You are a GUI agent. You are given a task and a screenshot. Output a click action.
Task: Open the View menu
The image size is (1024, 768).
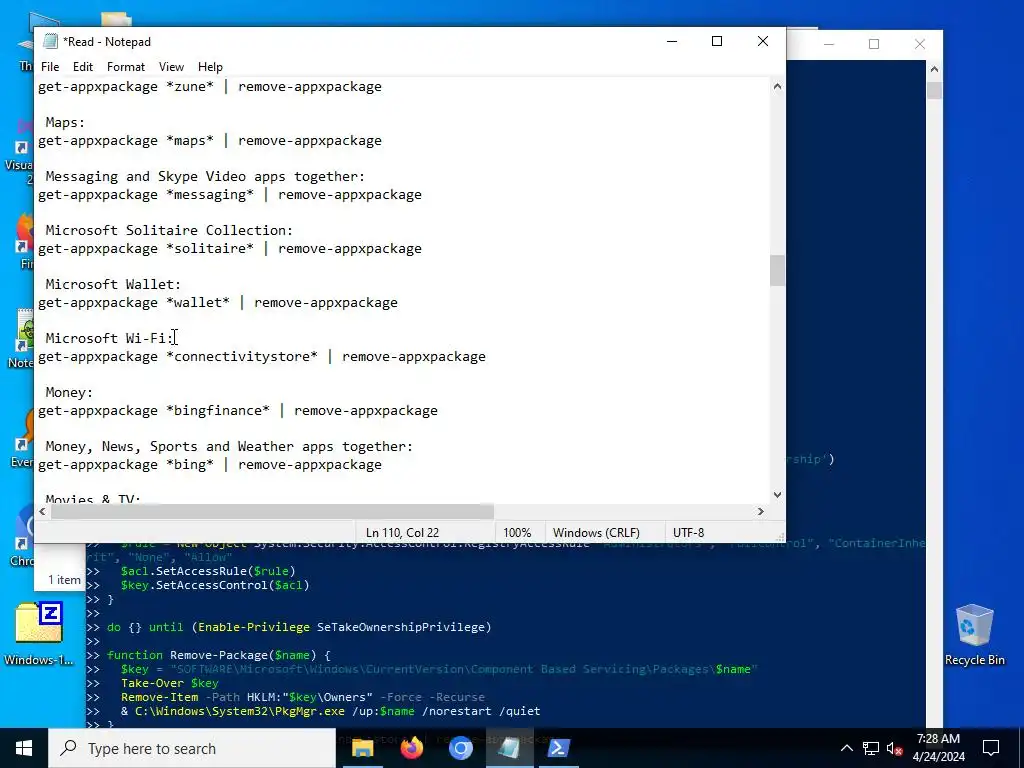point(171,67)
